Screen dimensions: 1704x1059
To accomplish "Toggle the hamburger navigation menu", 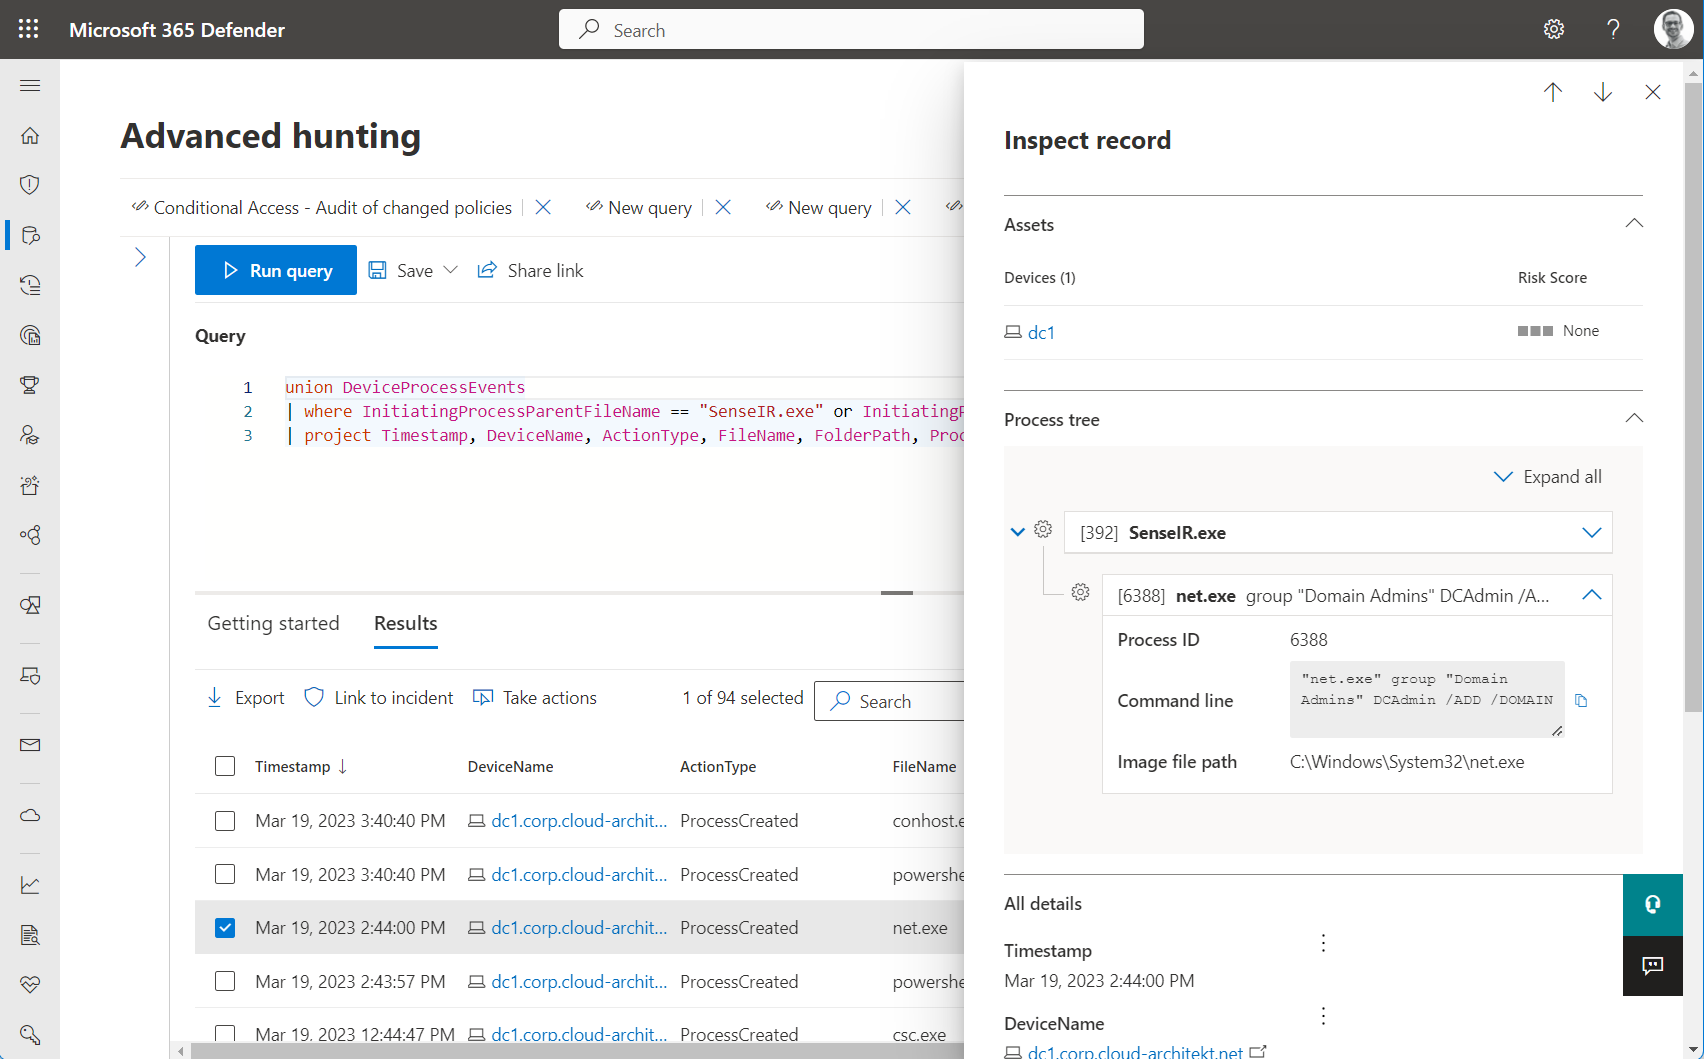I will [x=30, y=85].
